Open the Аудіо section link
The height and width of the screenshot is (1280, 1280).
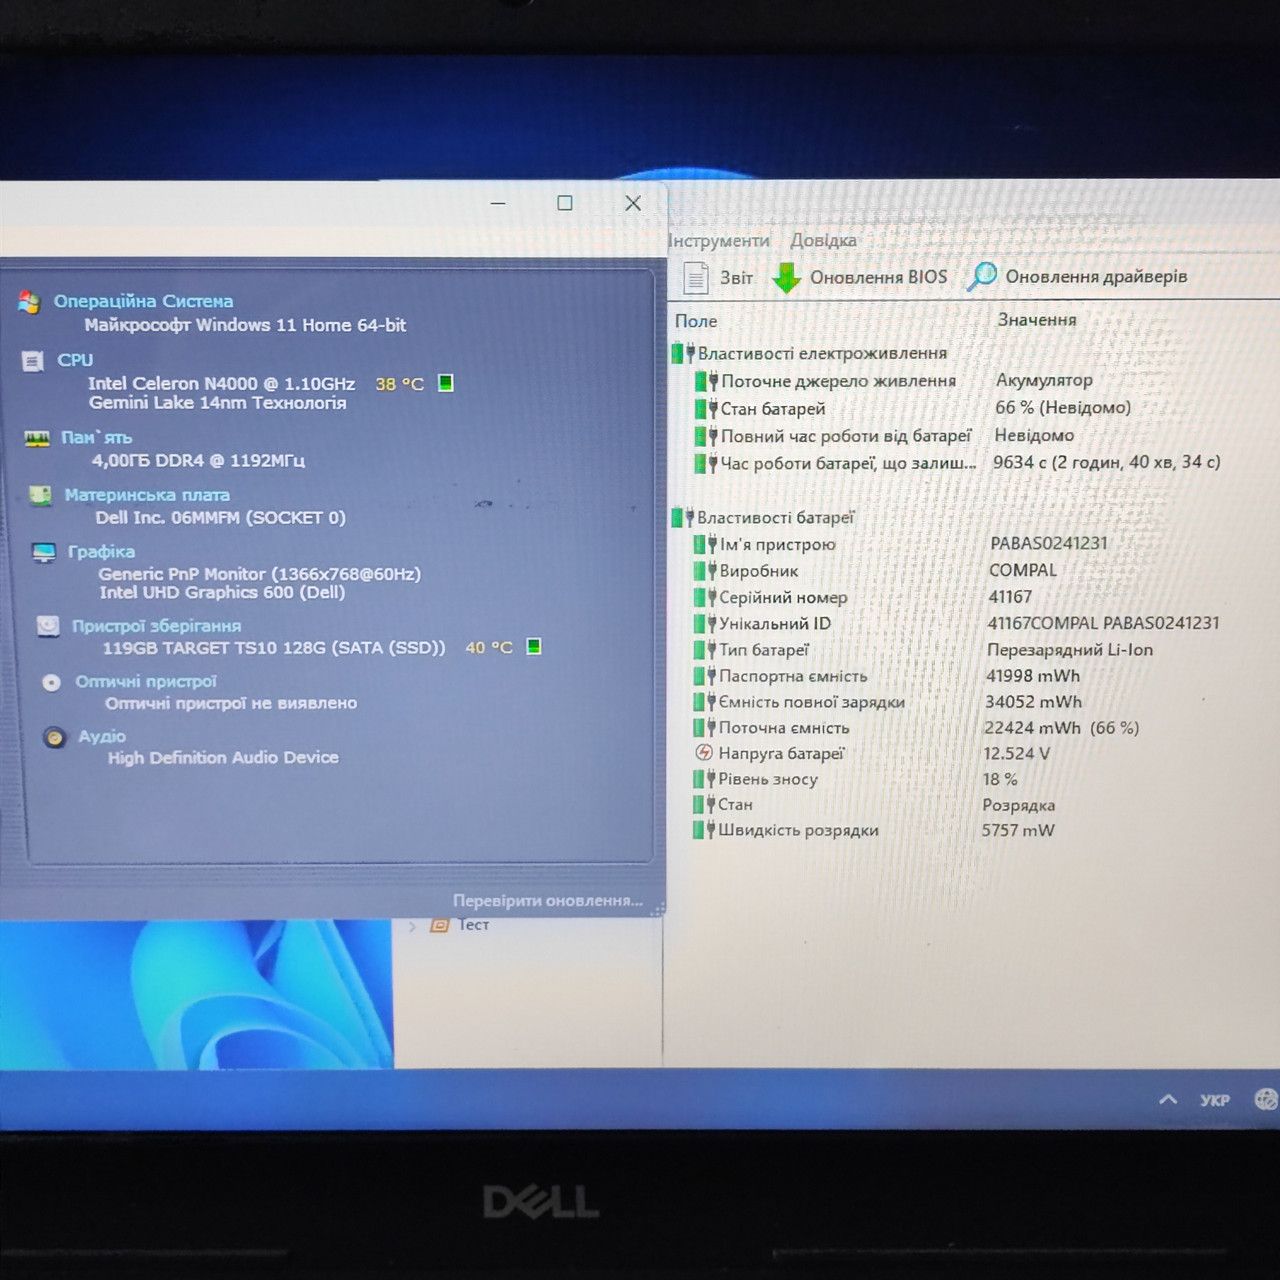click(102, 737)
